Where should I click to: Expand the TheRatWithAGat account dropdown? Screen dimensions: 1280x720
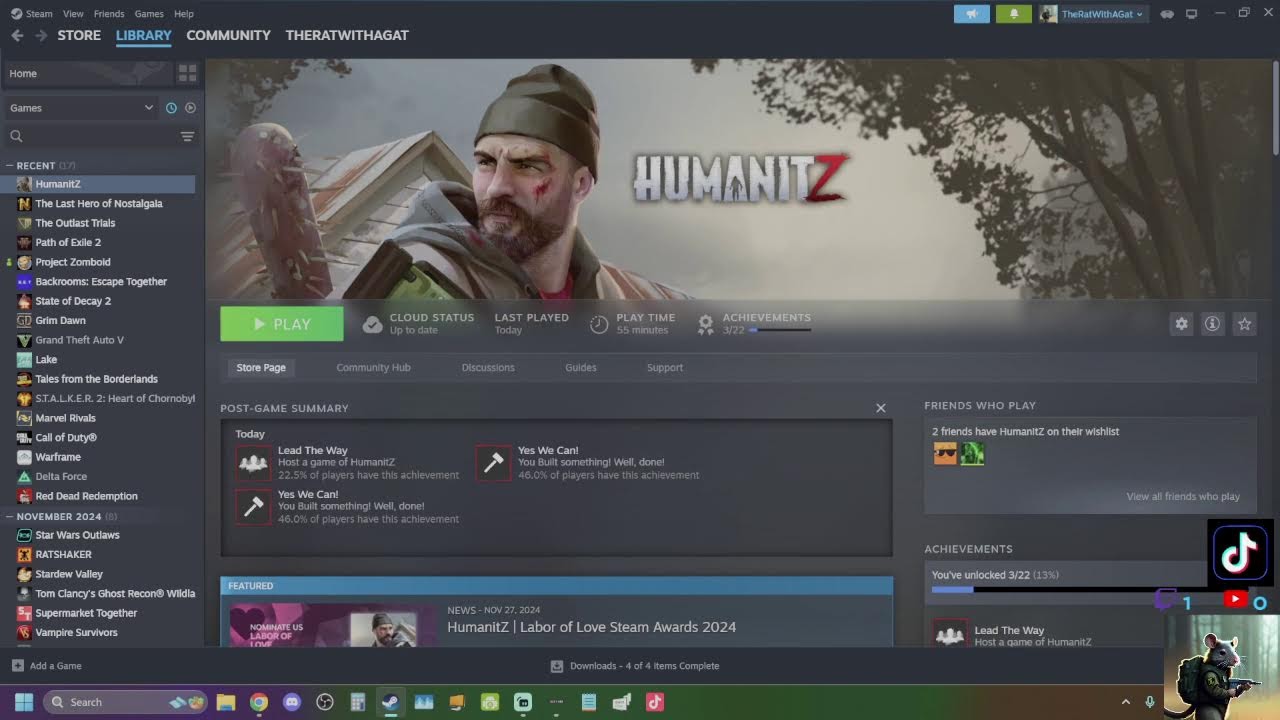[1093, 14]
